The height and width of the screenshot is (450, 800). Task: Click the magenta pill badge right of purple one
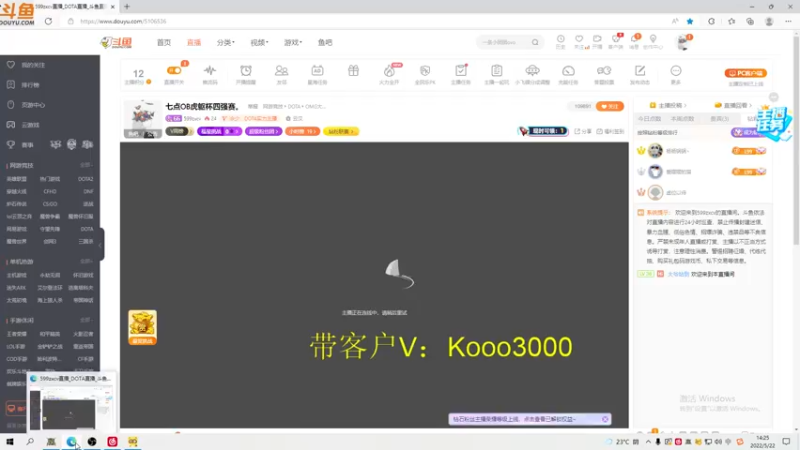tap(263, 131)
